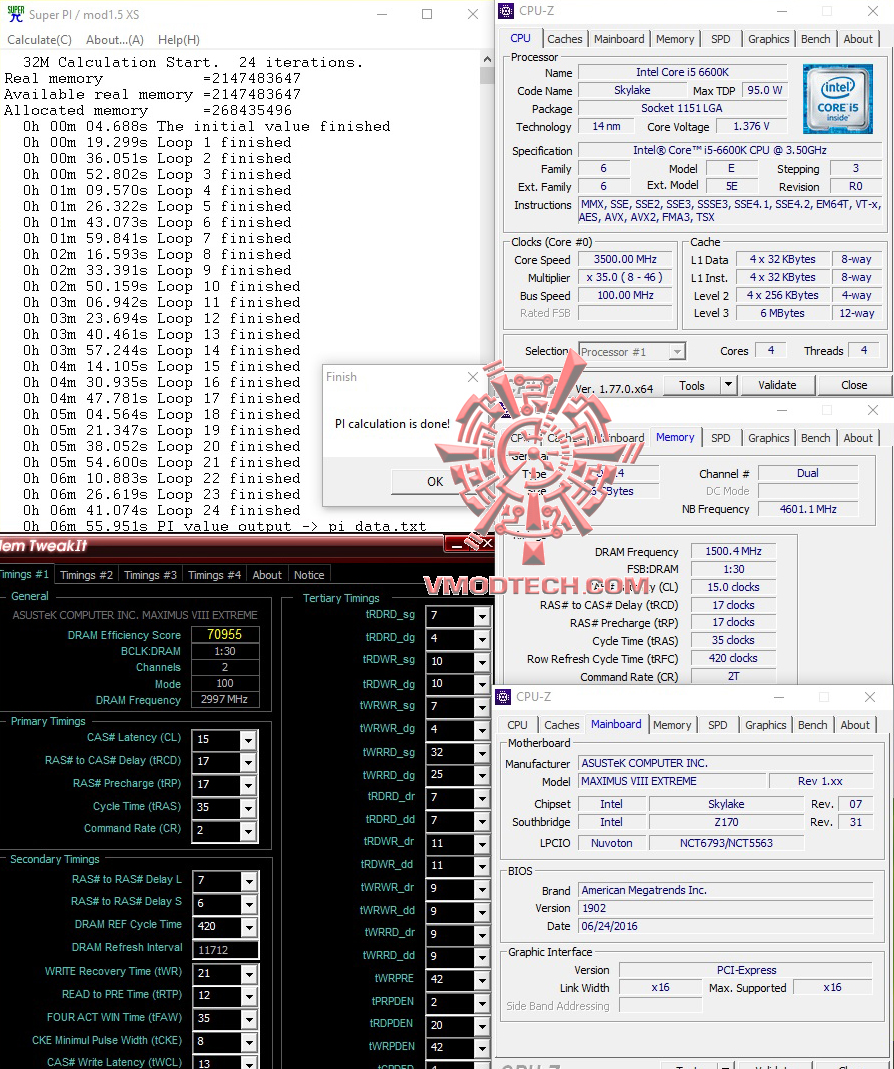Click the DRAM Frequency value 1500.4 MHz
894x1069 pixels.
click(733, 552)
